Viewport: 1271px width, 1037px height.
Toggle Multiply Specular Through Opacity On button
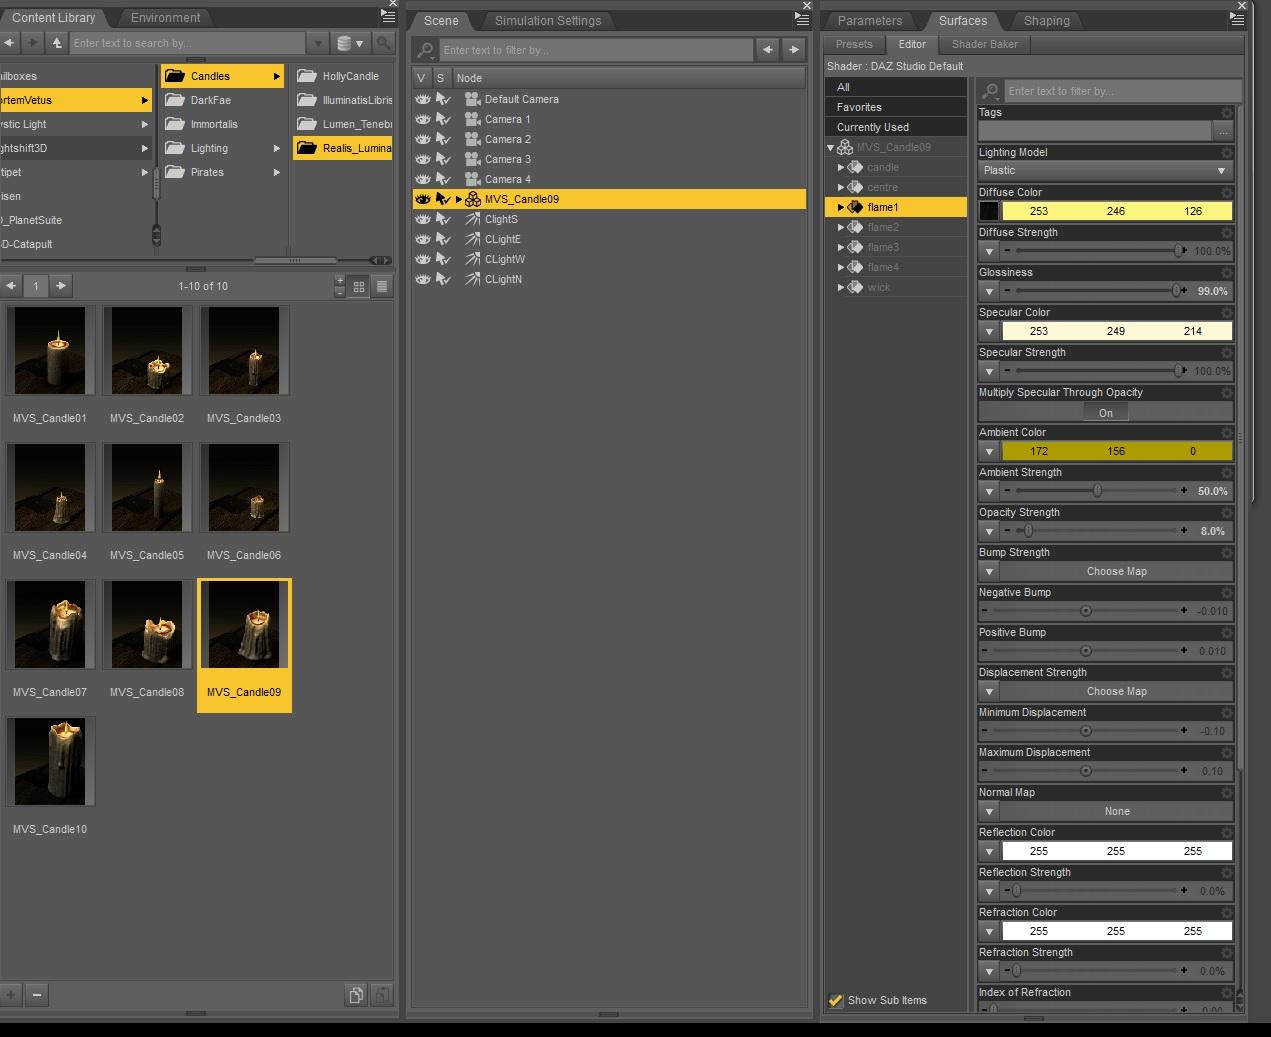point(1105,412)
